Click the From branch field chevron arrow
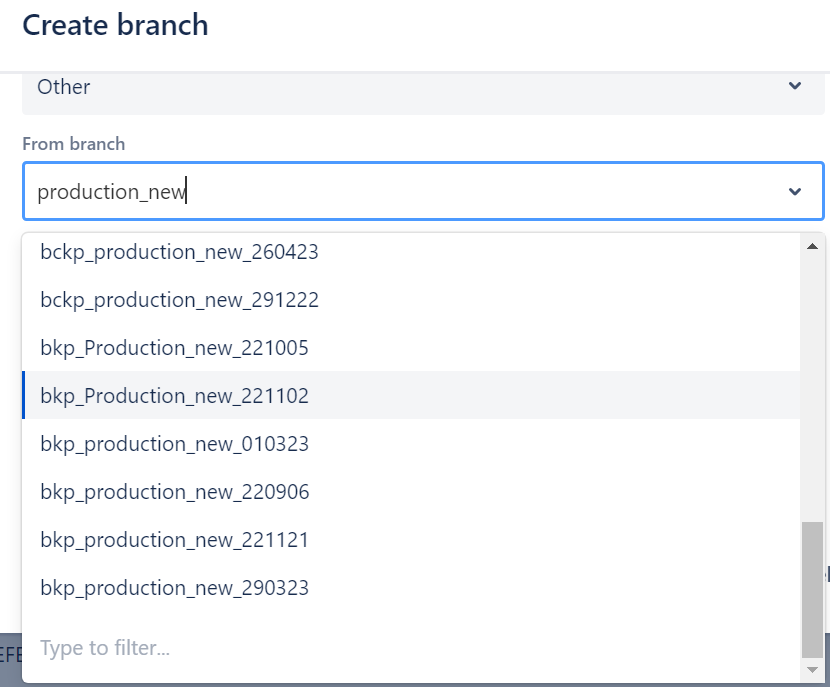830x692 pixels. point(795,191)
